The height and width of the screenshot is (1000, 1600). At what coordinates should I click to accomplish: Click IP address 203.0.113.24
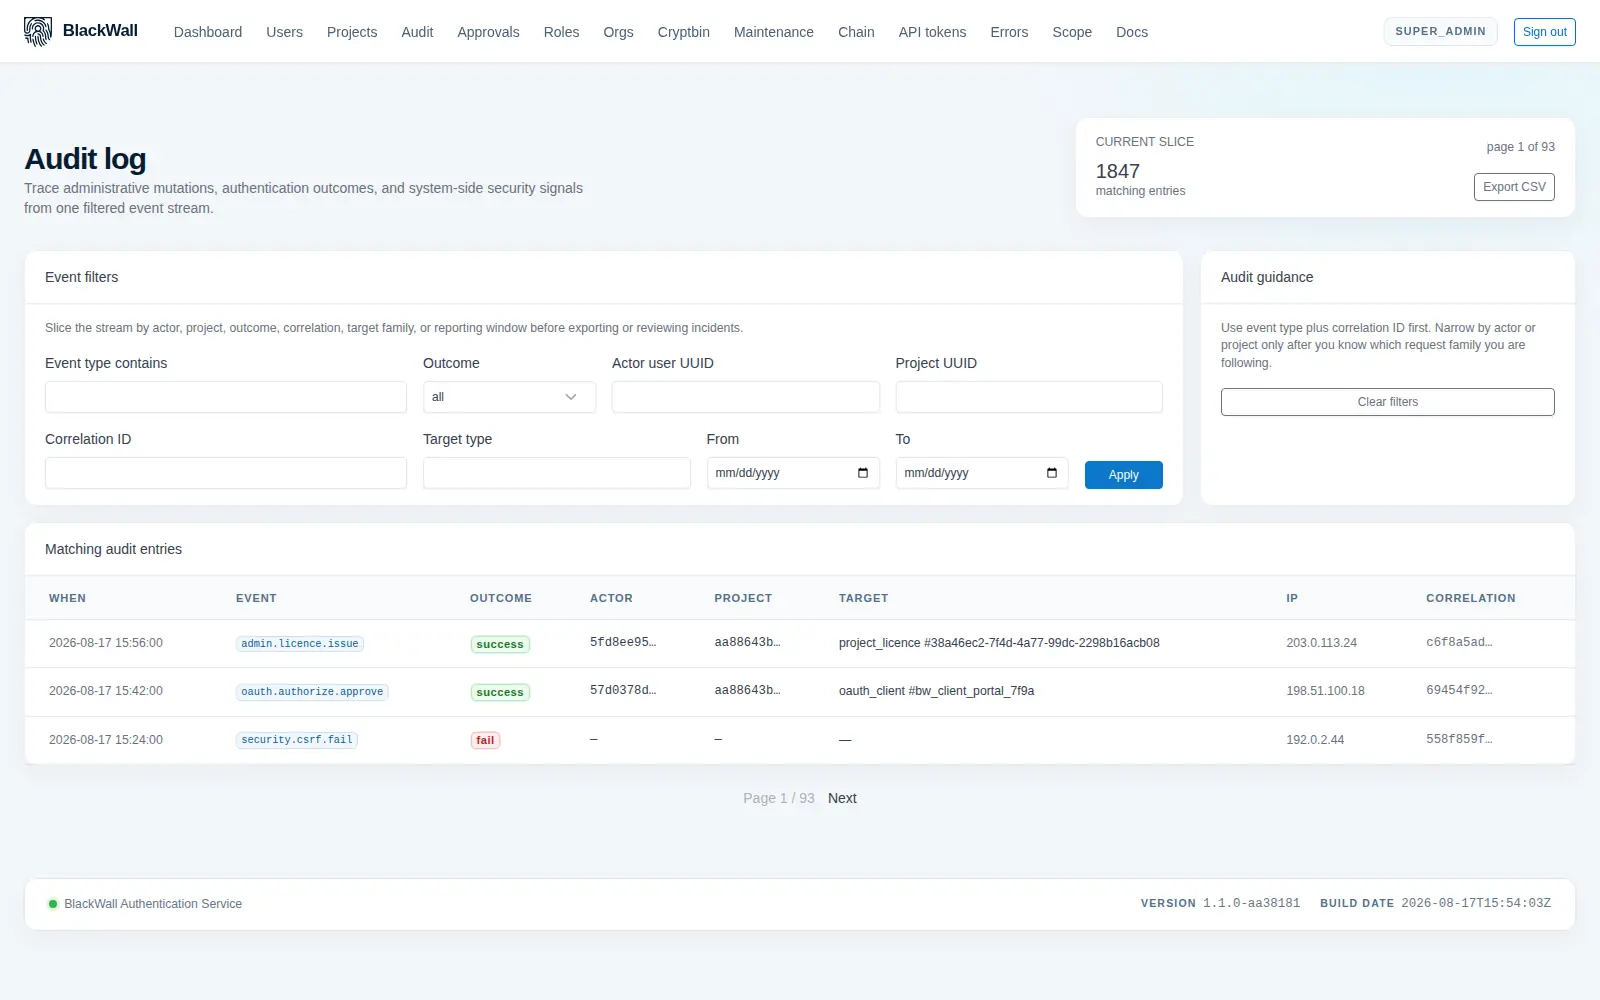click(x=1321, y=643)
